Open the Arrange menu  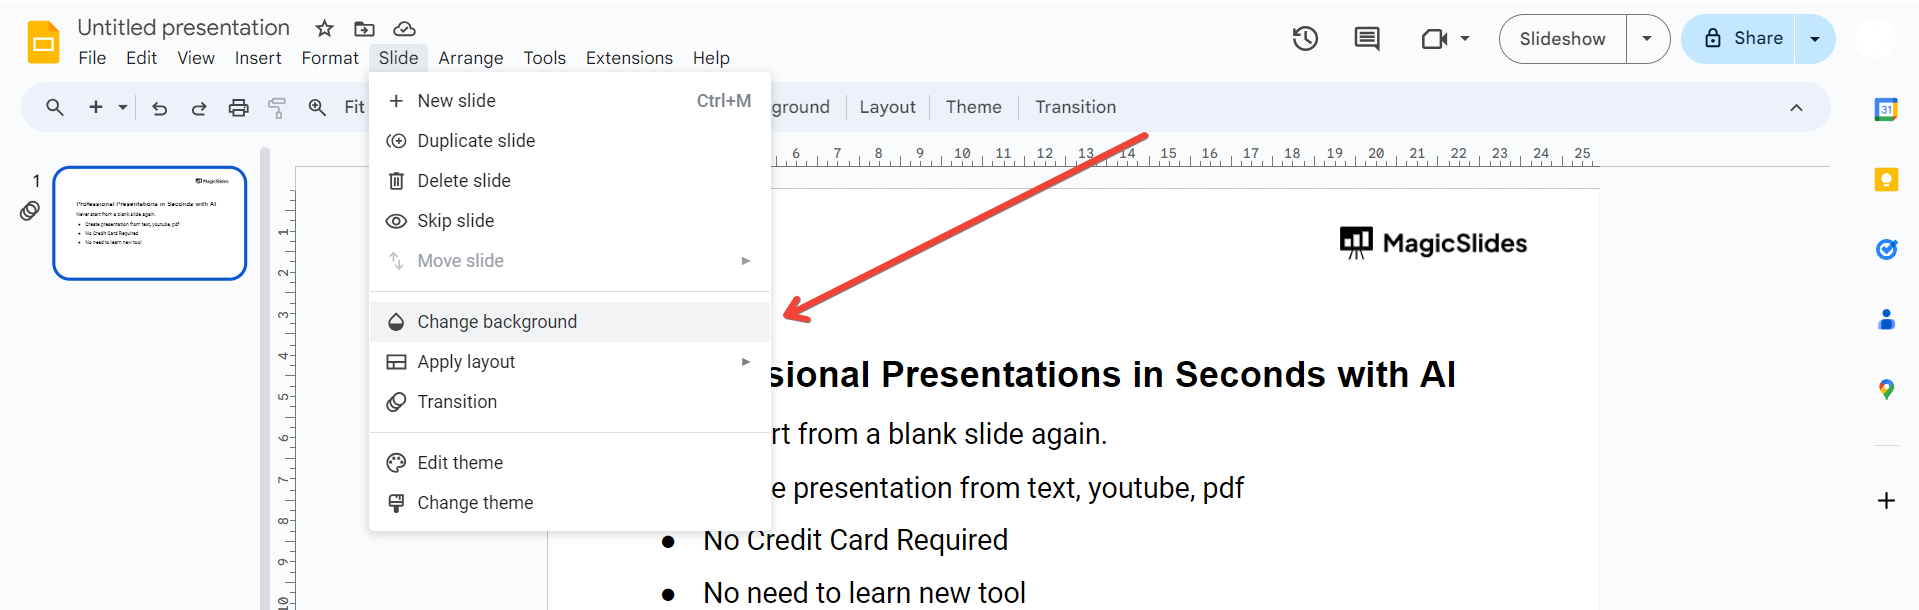470,58
